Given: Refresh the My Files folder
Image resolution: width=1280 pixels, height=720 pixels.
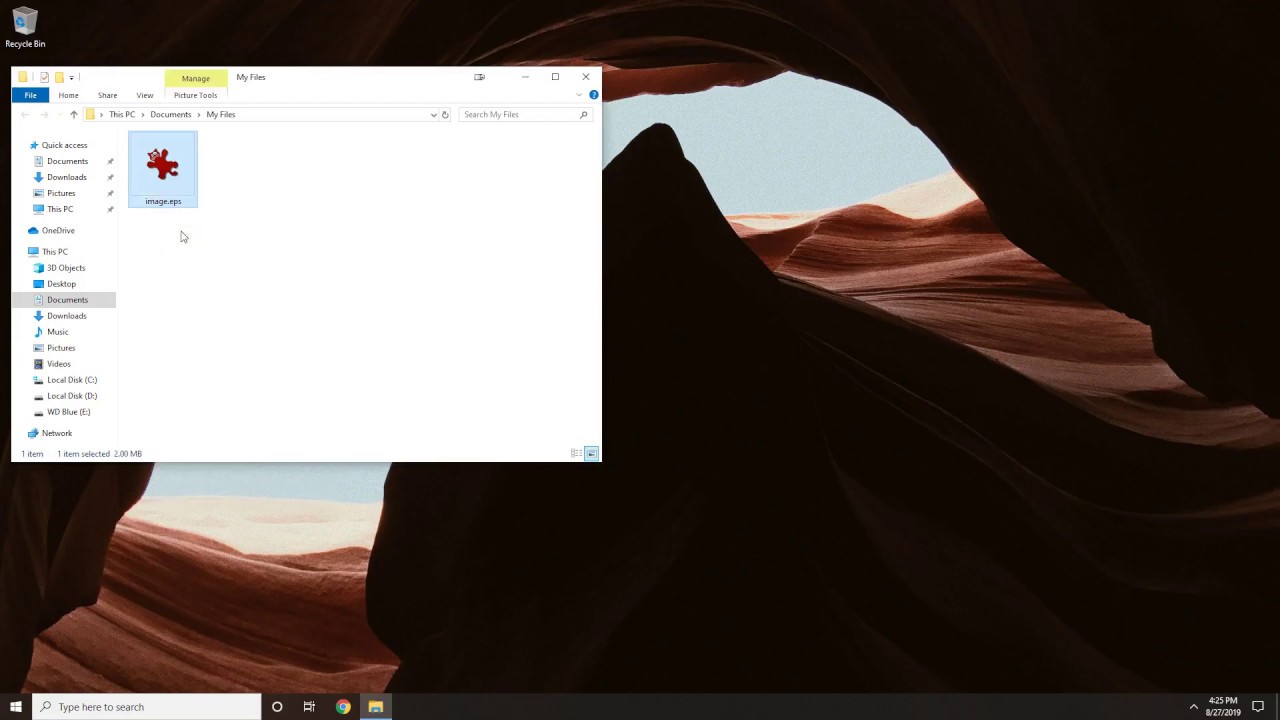Looking at the screenshot, I should (x=445, y=115).
